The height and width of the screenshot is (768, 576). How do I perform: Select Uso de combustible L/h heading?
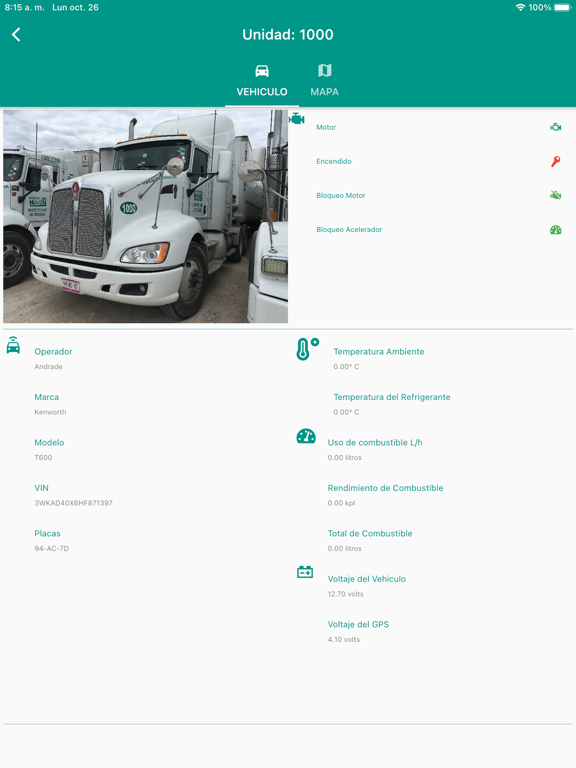point(375,443)
